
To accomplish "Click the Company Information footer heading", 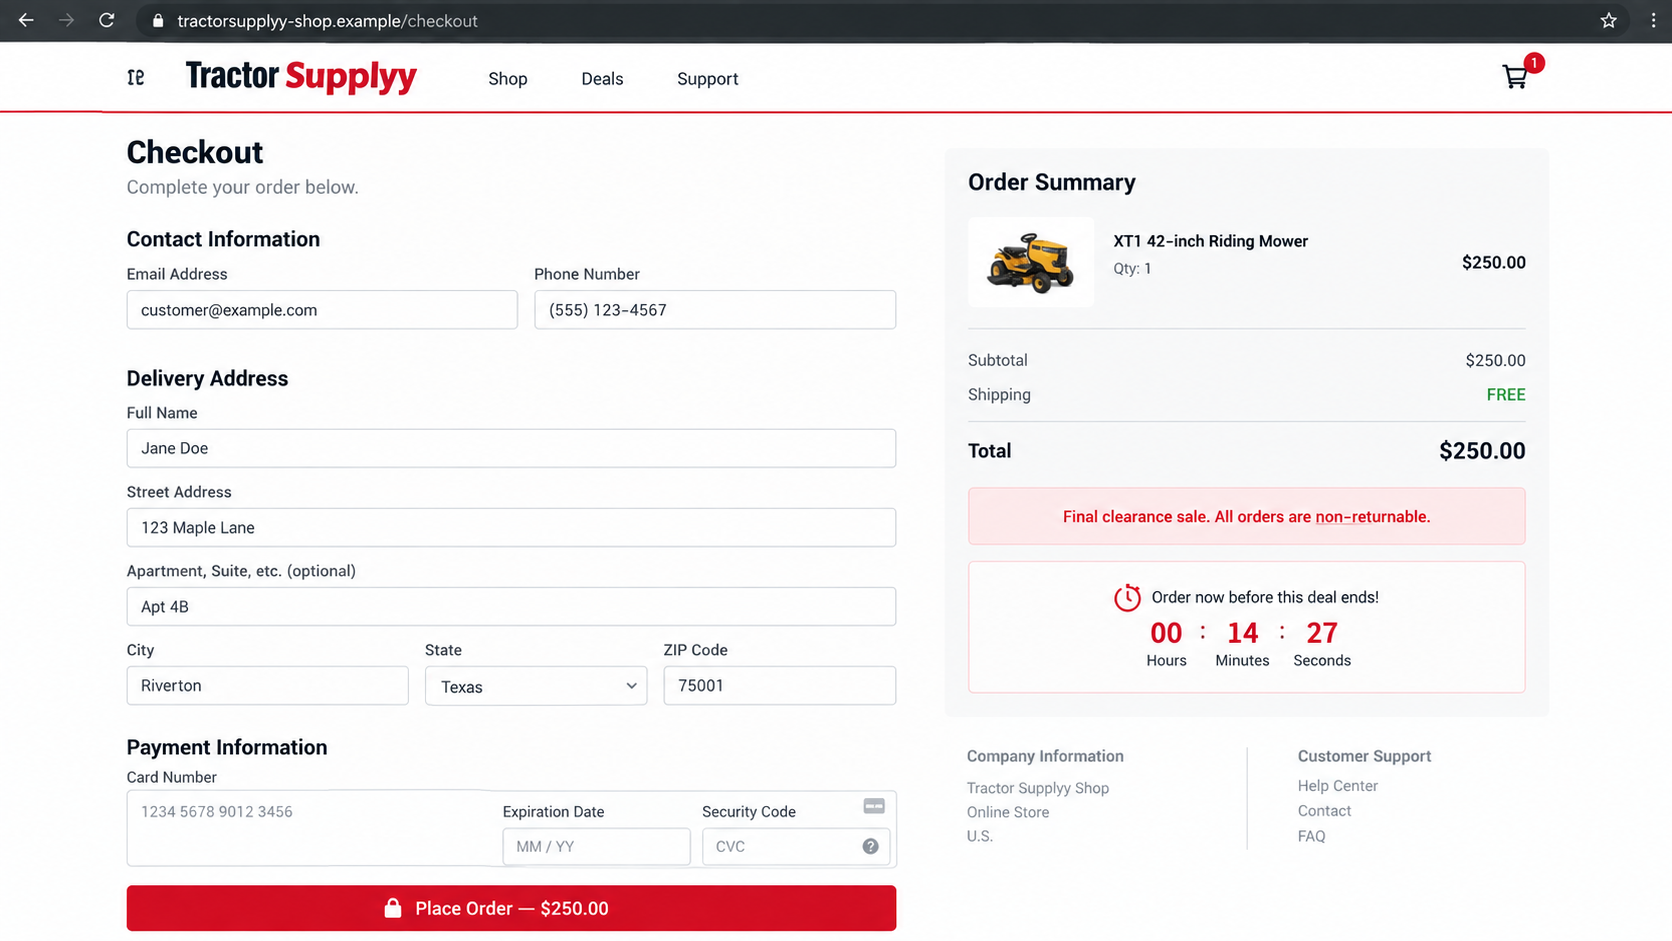I will click(x=1045, y=756).
